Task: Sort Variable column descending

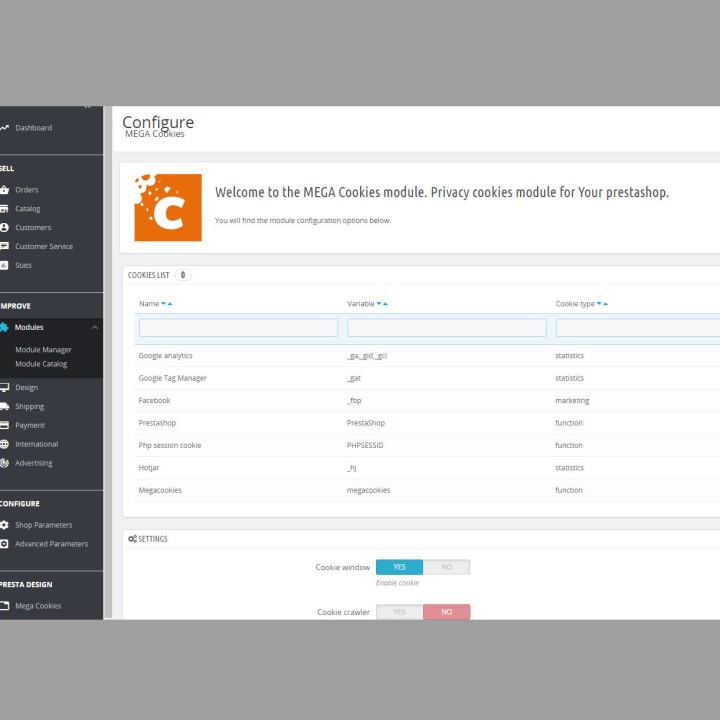Action: coord(379,304)
